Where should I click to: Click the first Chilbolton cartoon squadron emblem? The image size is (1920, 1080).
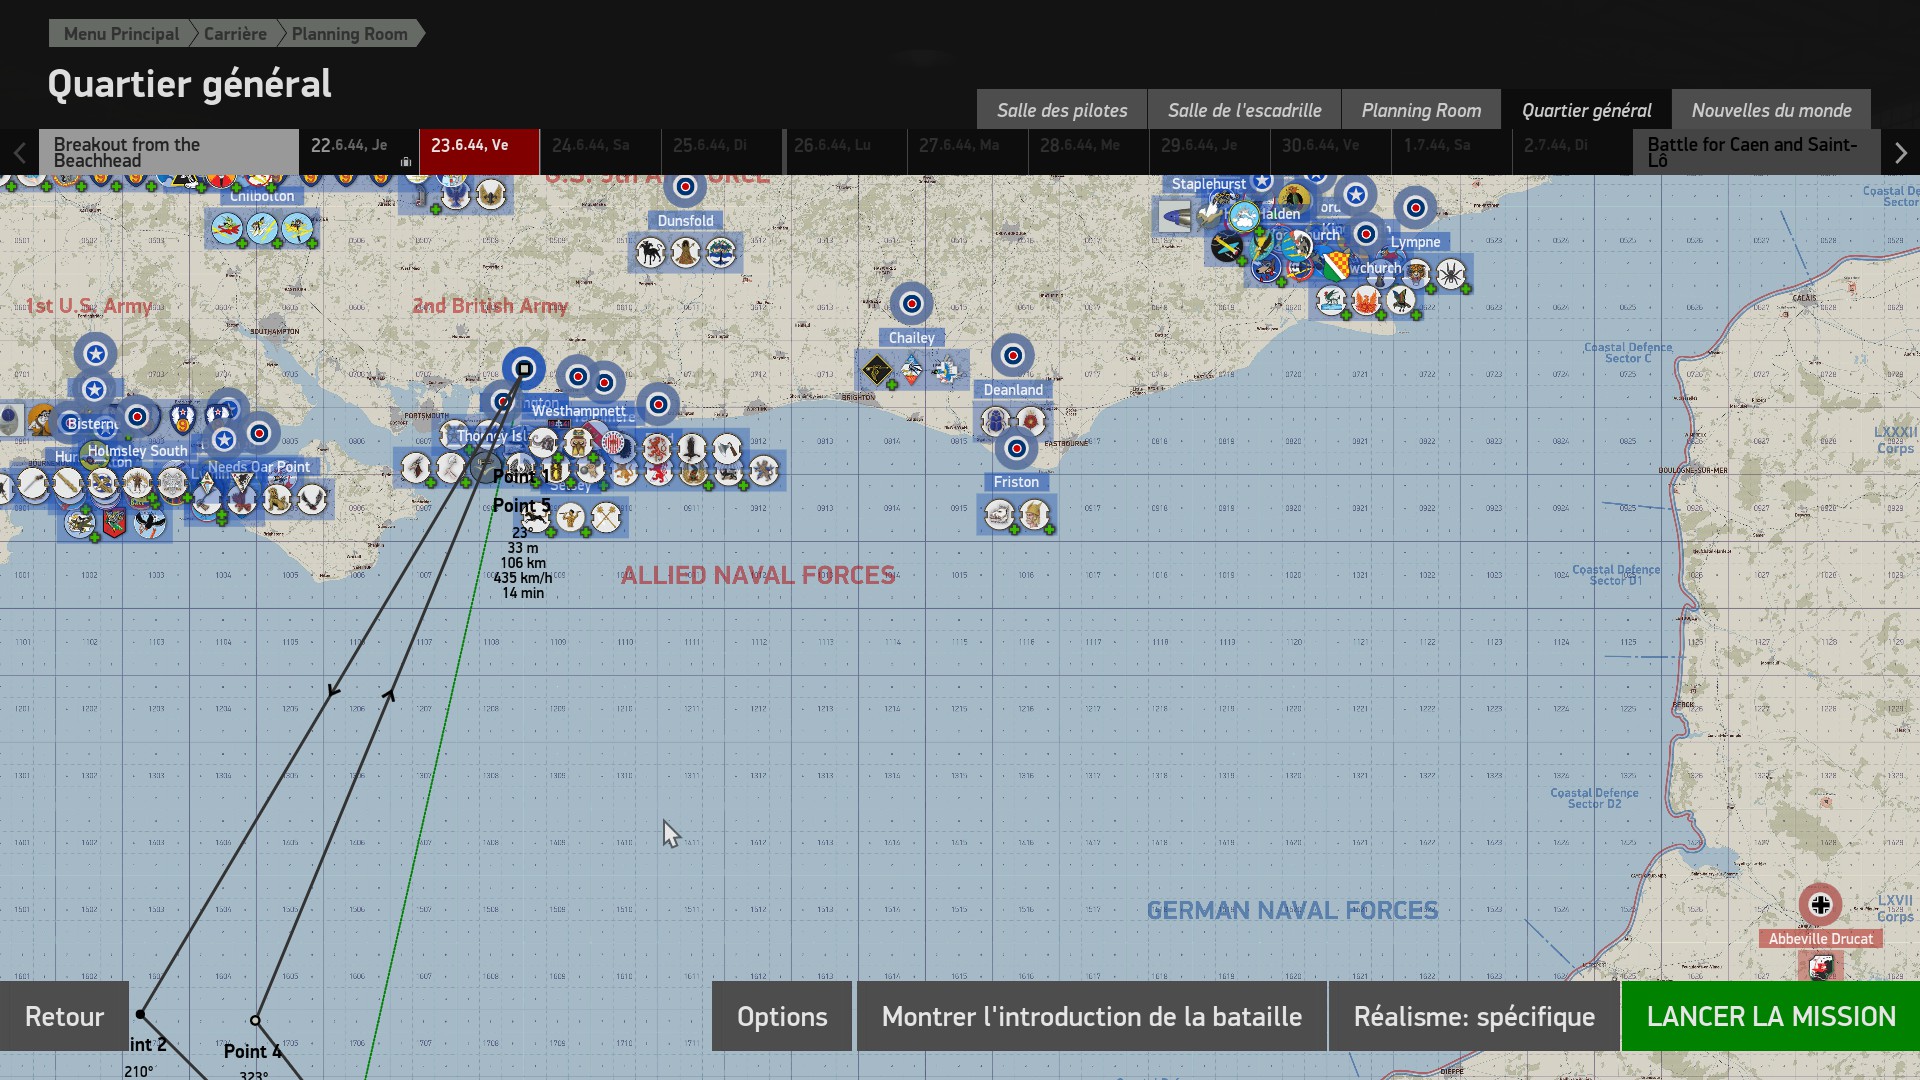[x=227, y=230]
